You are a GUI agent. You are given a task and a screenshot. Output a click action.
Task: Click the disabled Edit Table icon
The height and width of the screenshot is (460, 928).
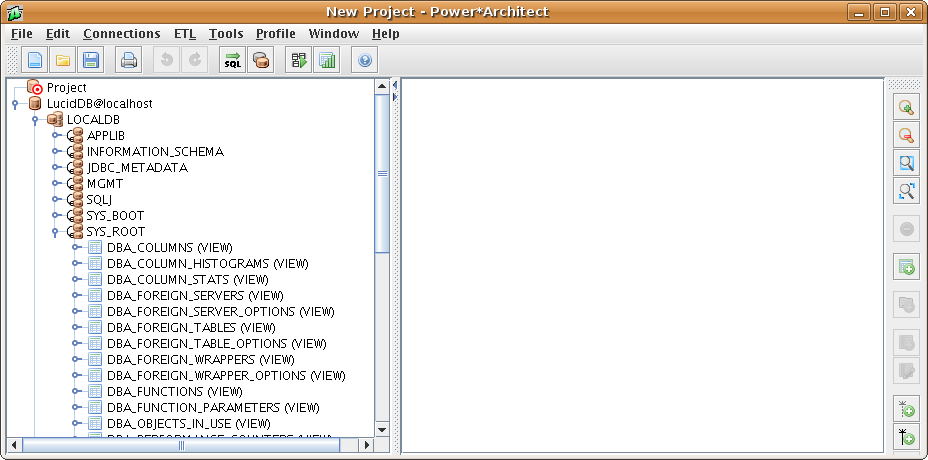coord(906,371)
